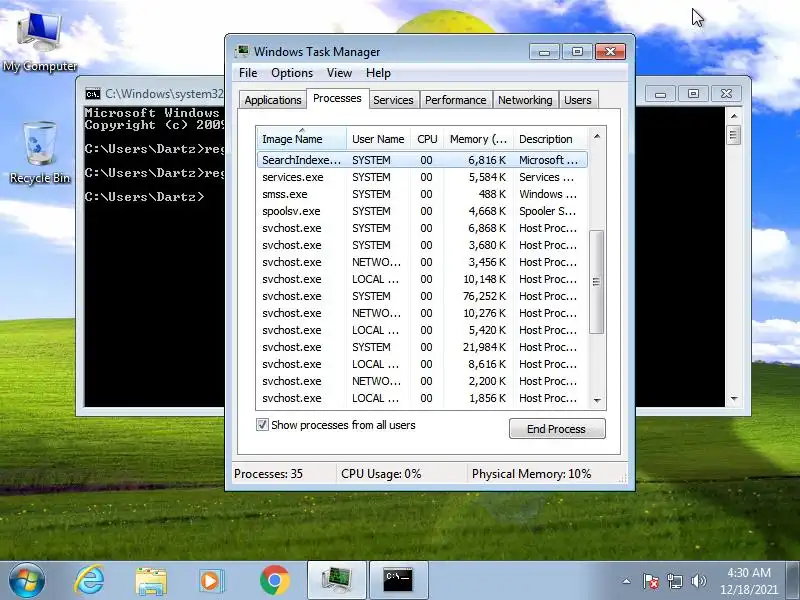Viewport: 800px width, 600px height.
Task: Click process list scroll up arrow
Action: 596,136
